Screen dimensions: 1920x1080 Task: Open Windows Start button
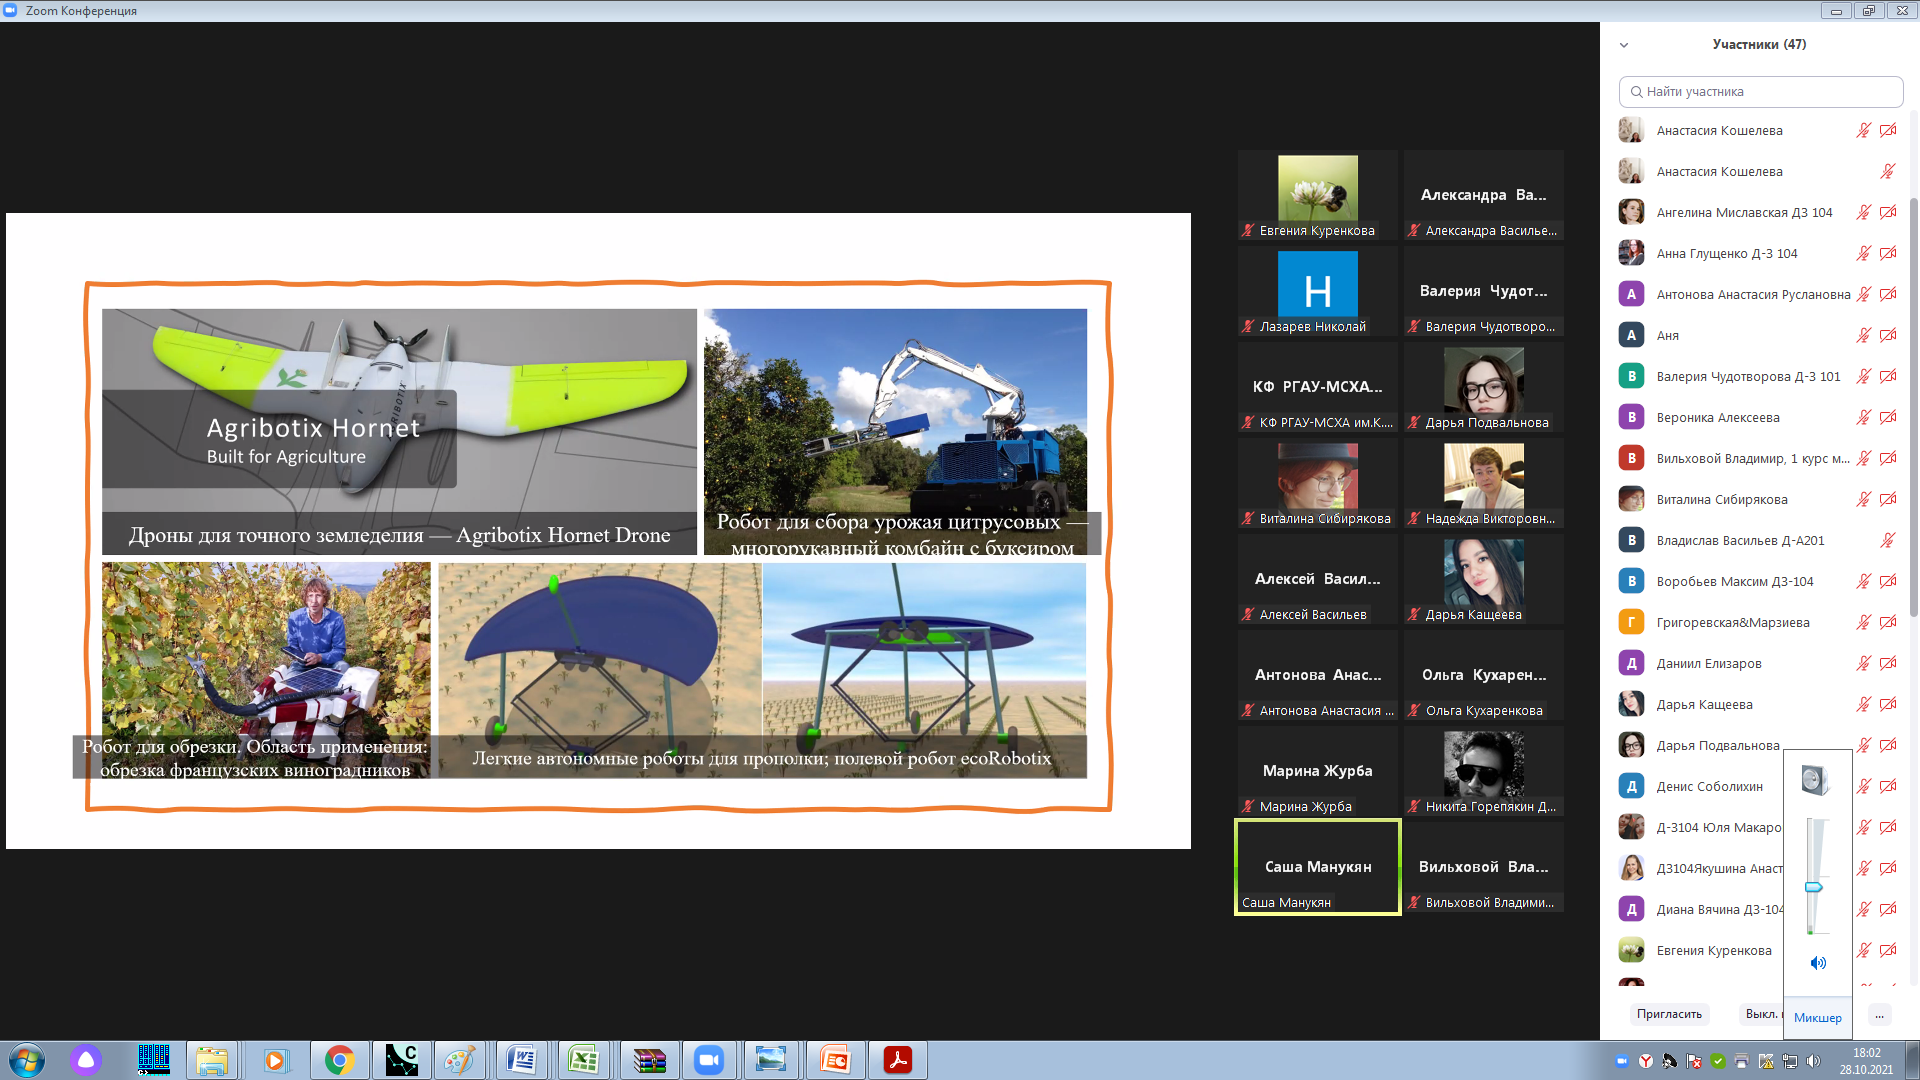(26, 1060)
